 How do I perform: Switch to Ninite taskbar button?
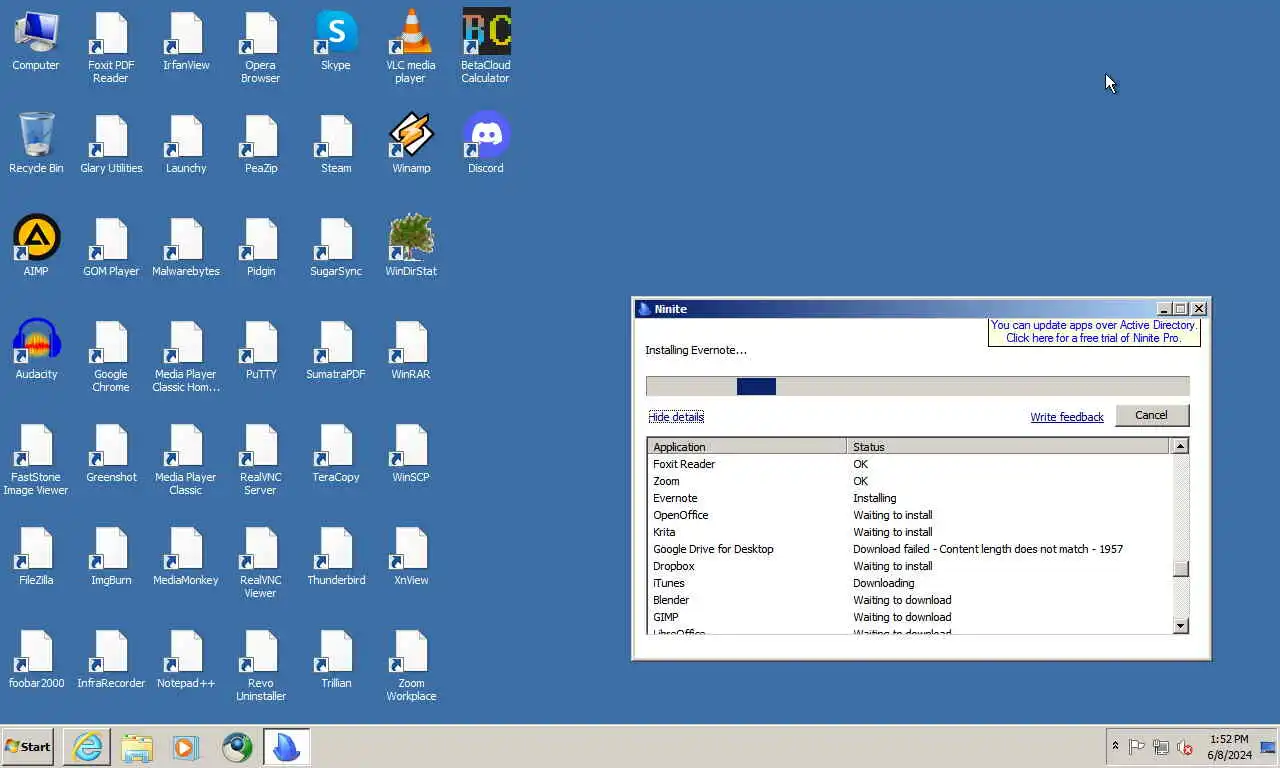[287, 746]
